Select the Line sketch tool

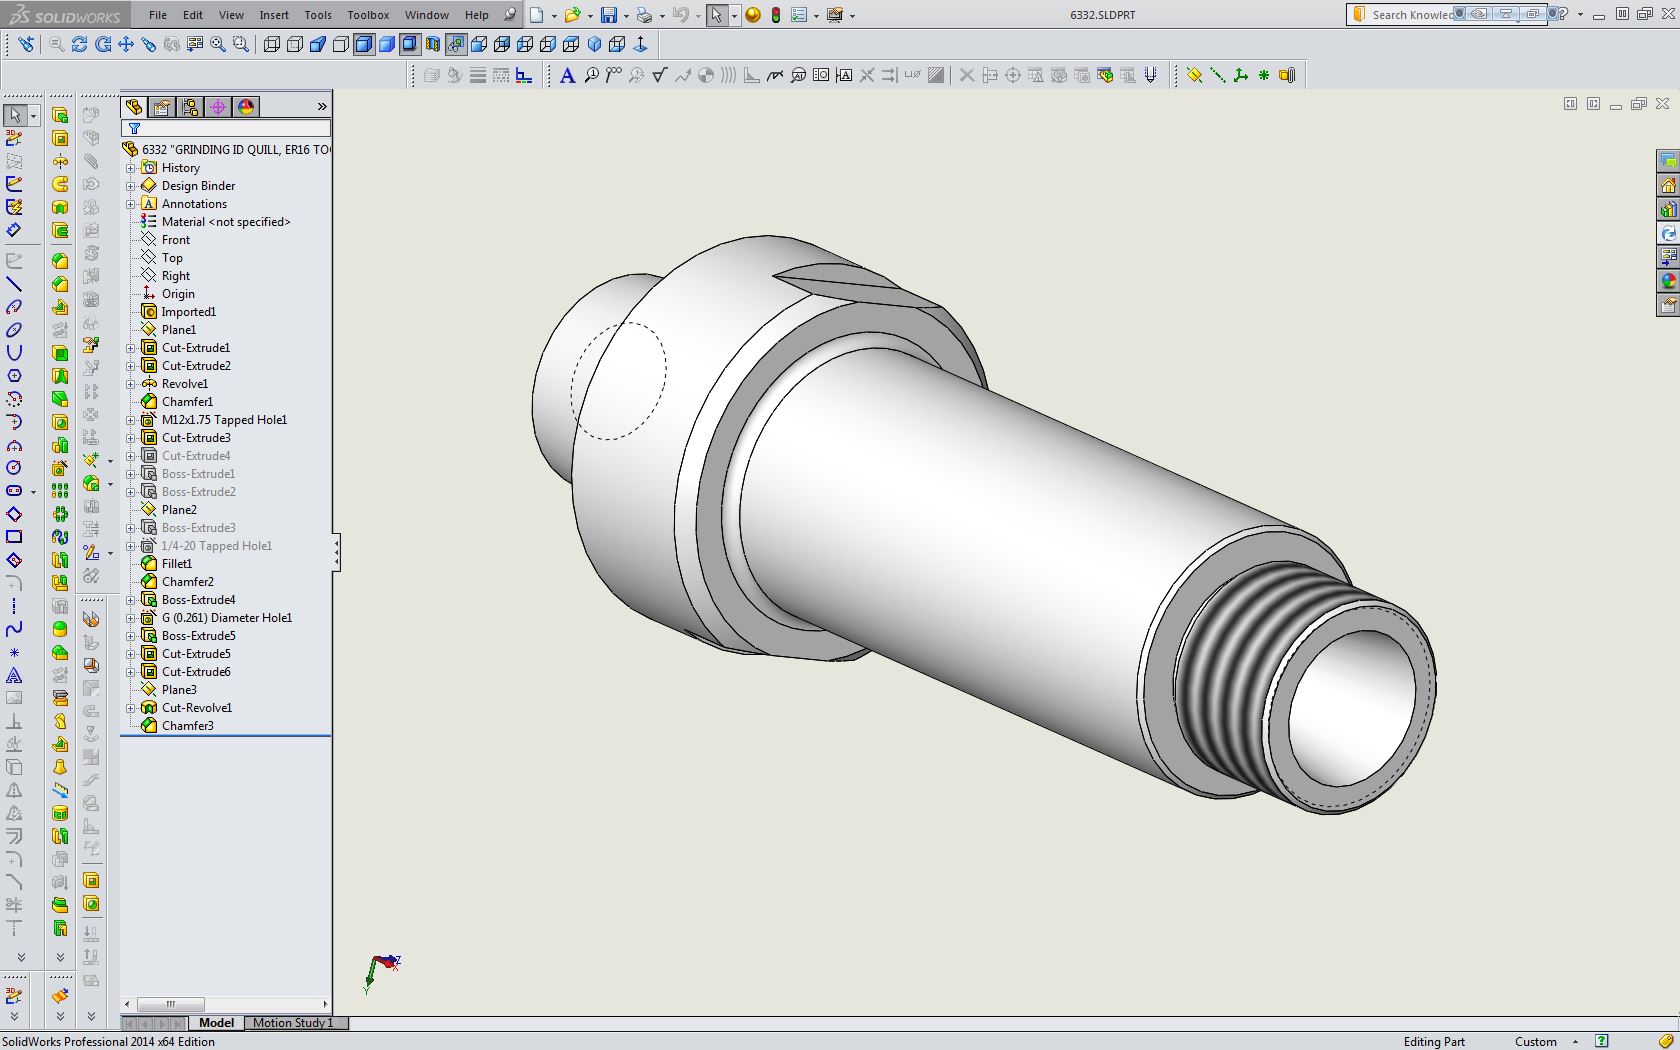click(x=14, y=283)
